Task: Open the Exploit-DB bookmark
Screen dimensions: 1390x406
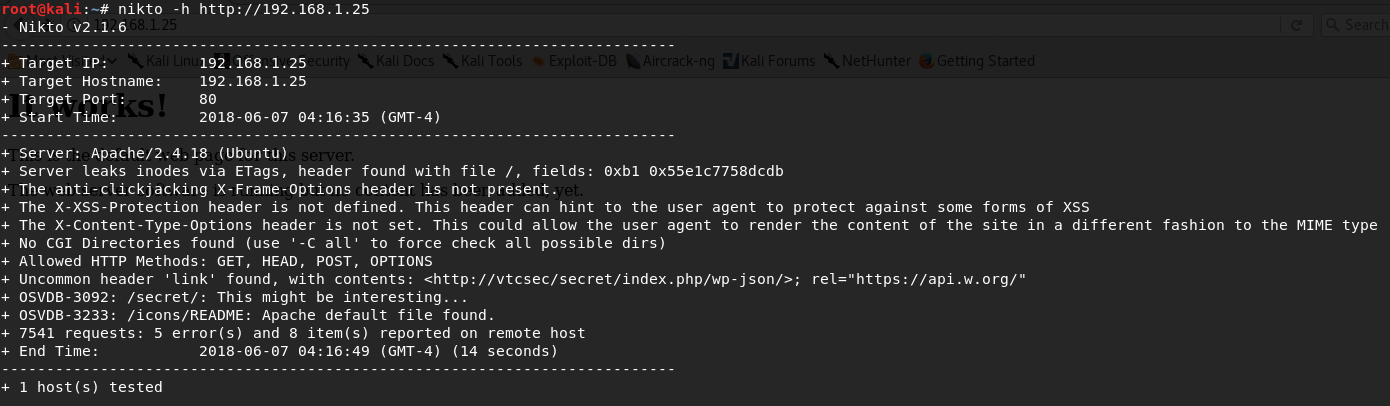Action: pos(573,61)
